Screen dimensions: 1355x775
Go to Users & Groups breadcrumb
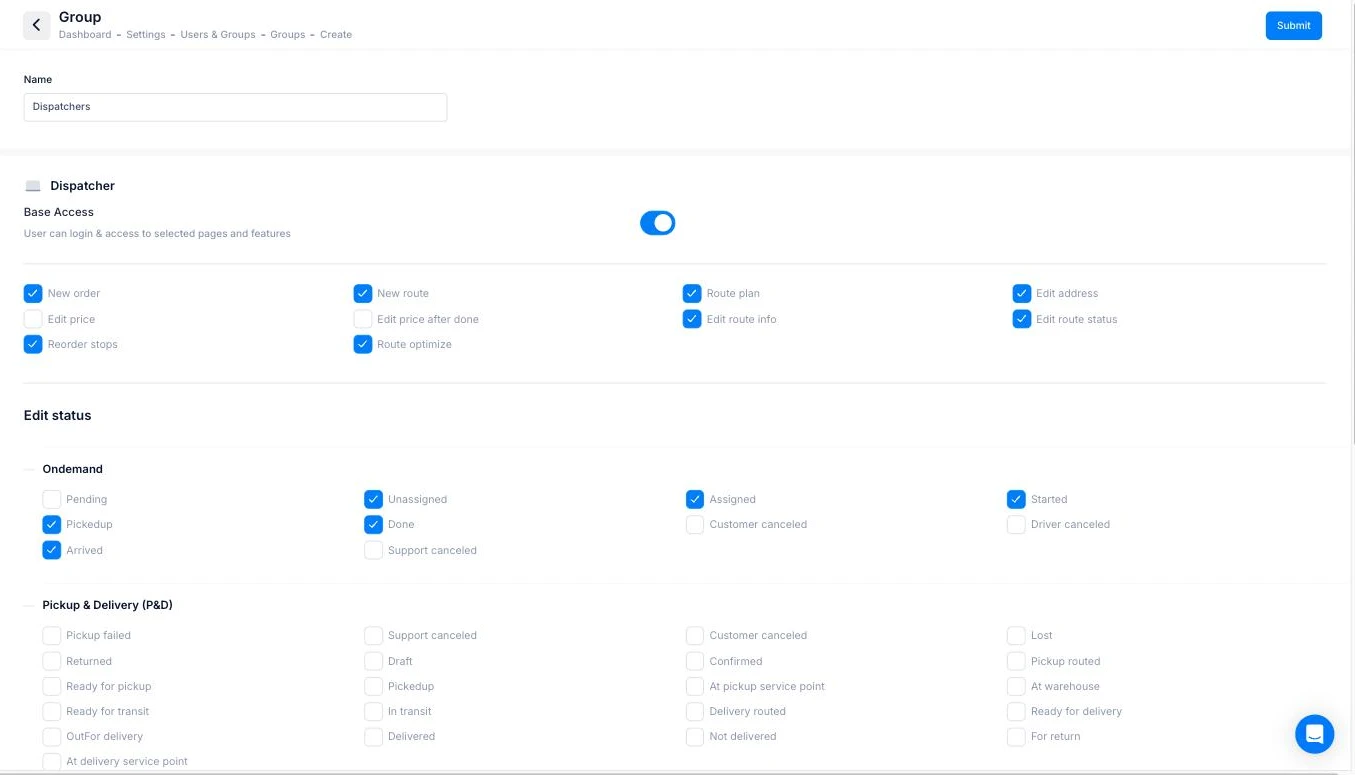click(x=218, y=34)
